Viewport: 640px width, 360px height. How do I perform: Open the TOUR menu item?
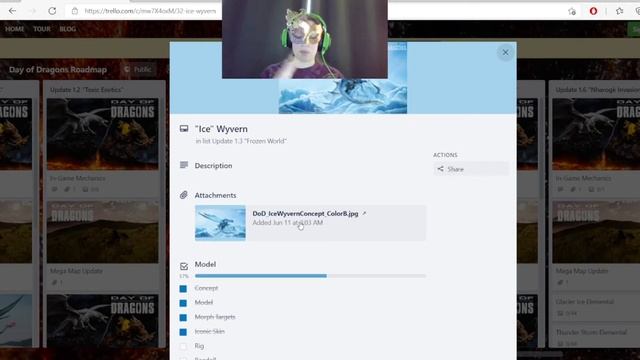click(x=42, y=29)
